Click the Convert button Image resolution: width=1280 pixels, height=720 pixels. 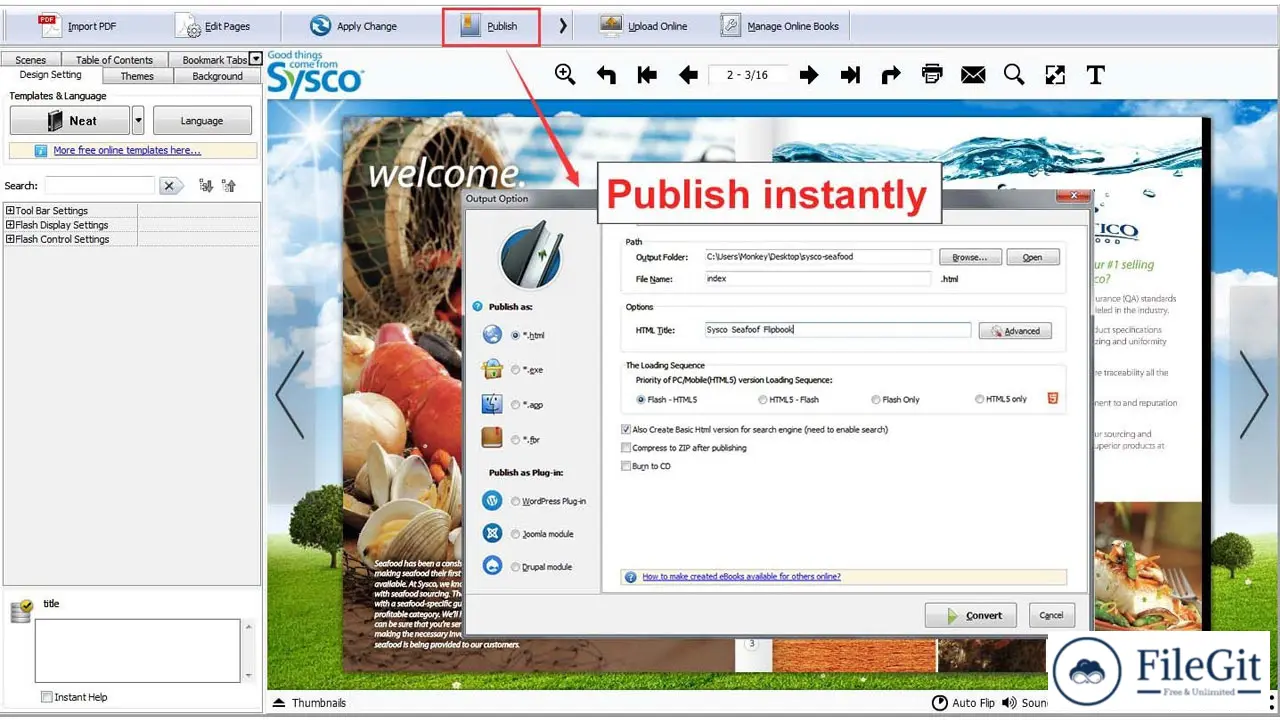(x=970, y=616)
